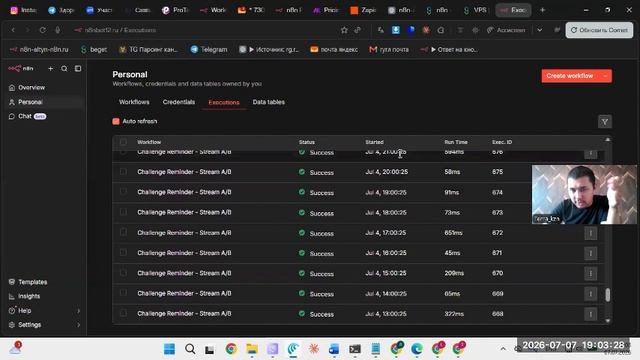Show hidden system tray icons chevron
The width and height of the screenshot is (640, 360).
[x=503, y=349]
